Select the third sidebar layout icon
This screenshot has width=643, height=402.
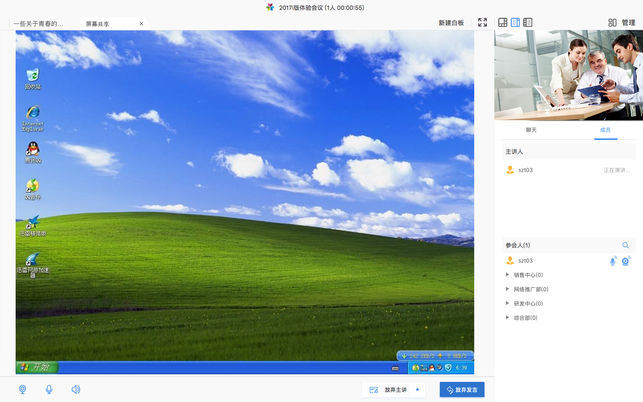click(x=528, y=22)
